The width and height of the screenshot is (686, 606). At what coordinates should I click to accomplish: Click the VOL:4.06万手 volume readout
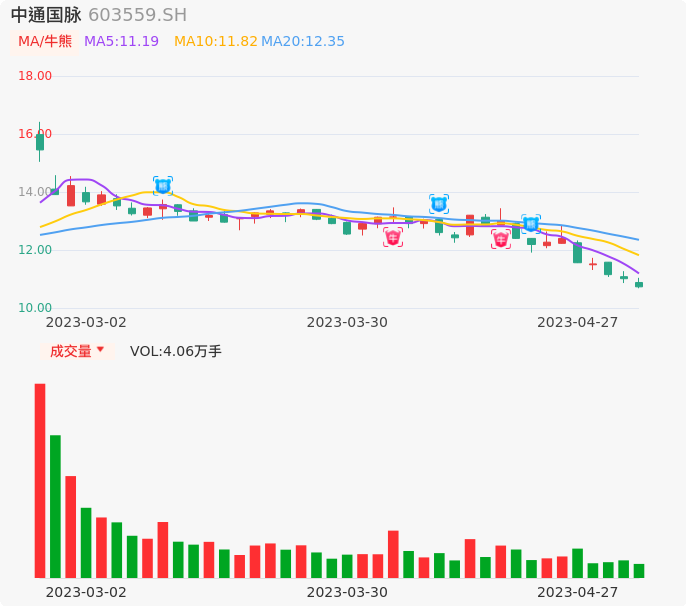(176, 351)
